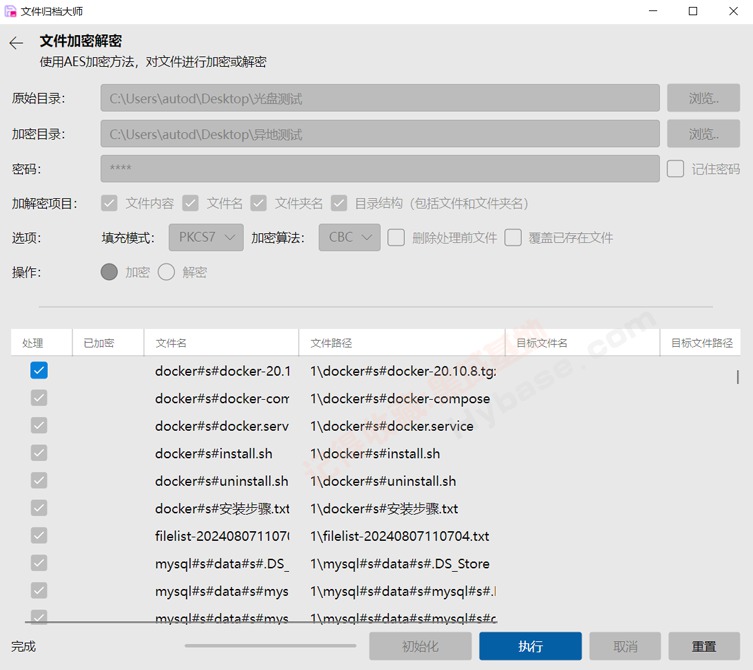Open the CBC 加密算法 dropdown

tap(349, 238)
